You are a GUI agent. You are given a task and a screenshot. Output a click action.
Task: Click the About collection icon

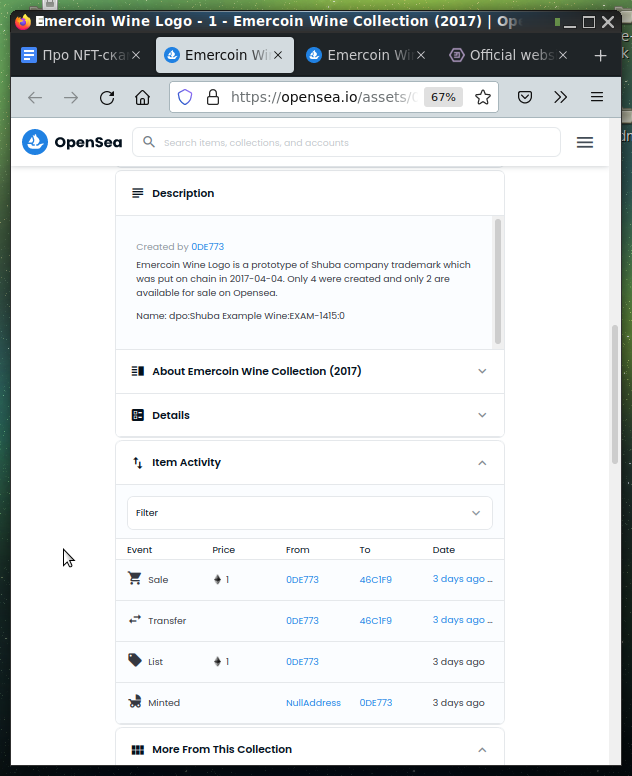pos(138,371)
